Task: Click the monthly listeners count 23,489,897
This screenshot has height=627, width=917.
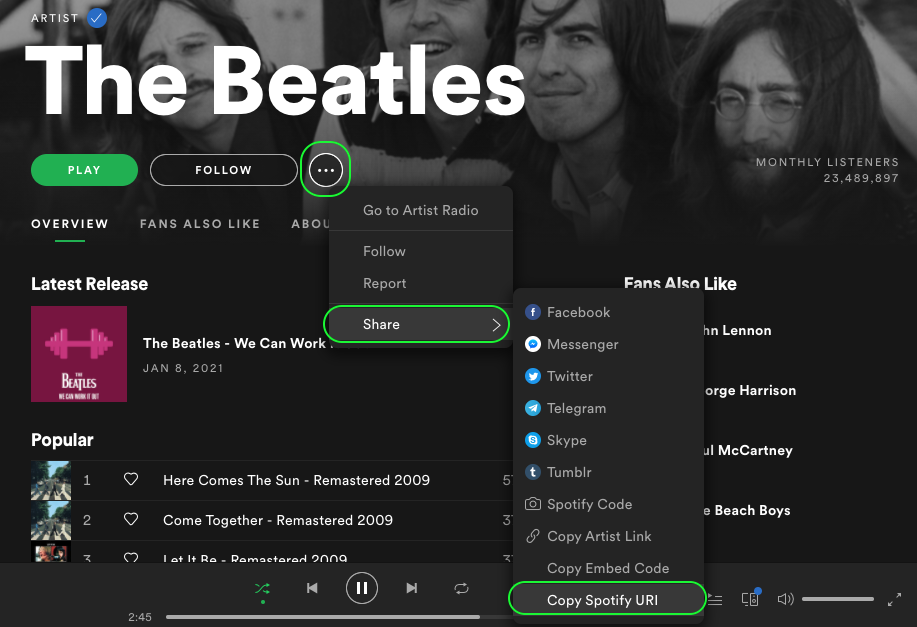Action: click(x=861, y=178)
